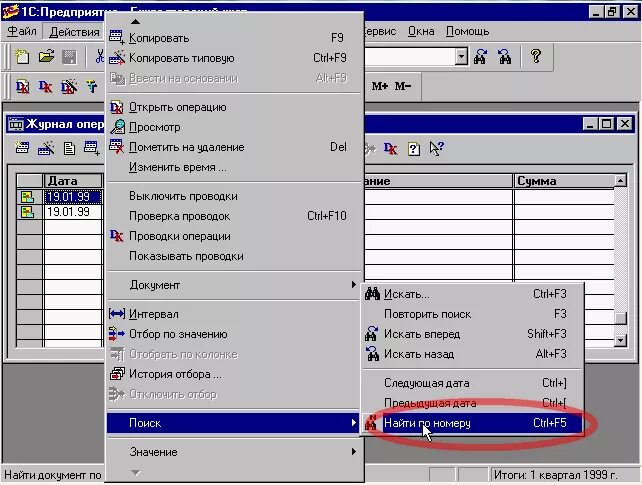Choose Искать вперед
The width and height of the screenshot is (642, 485).
point(472,334)
